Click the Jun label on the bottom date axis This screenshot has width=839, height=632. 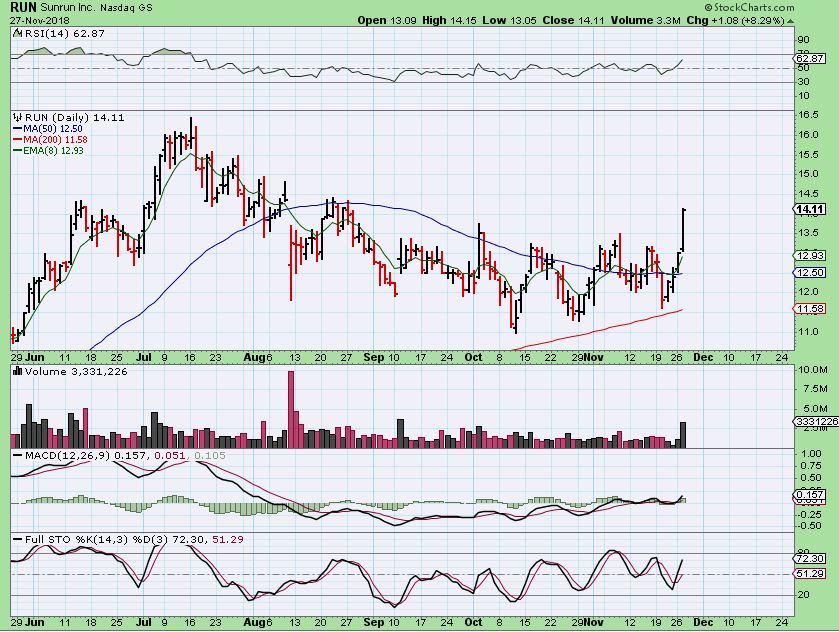35,623
